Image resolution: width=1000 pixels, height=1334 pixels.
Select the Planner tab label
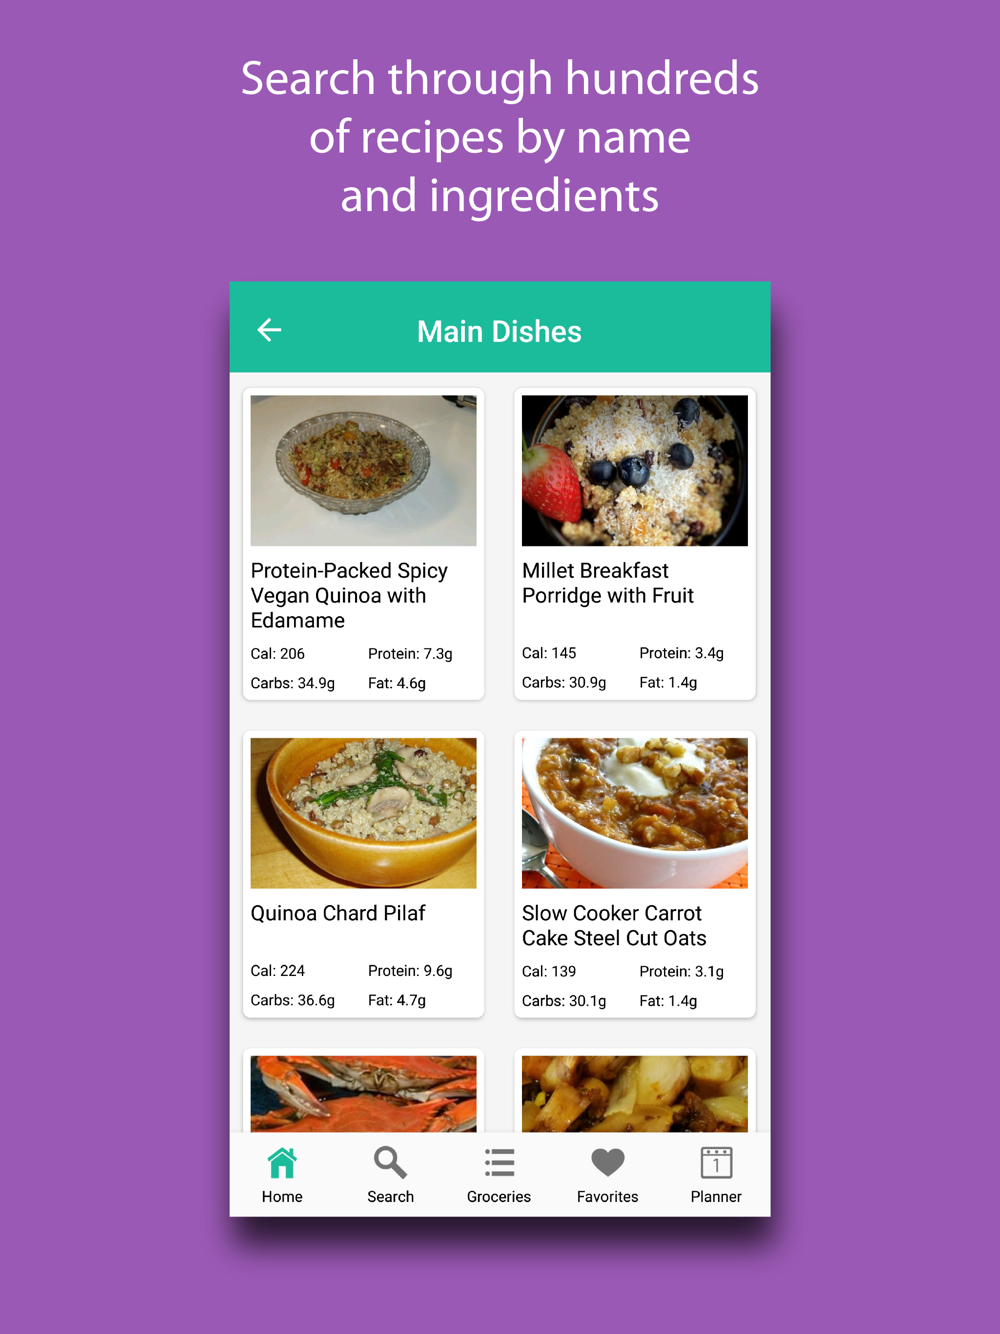pos(716,1196)
